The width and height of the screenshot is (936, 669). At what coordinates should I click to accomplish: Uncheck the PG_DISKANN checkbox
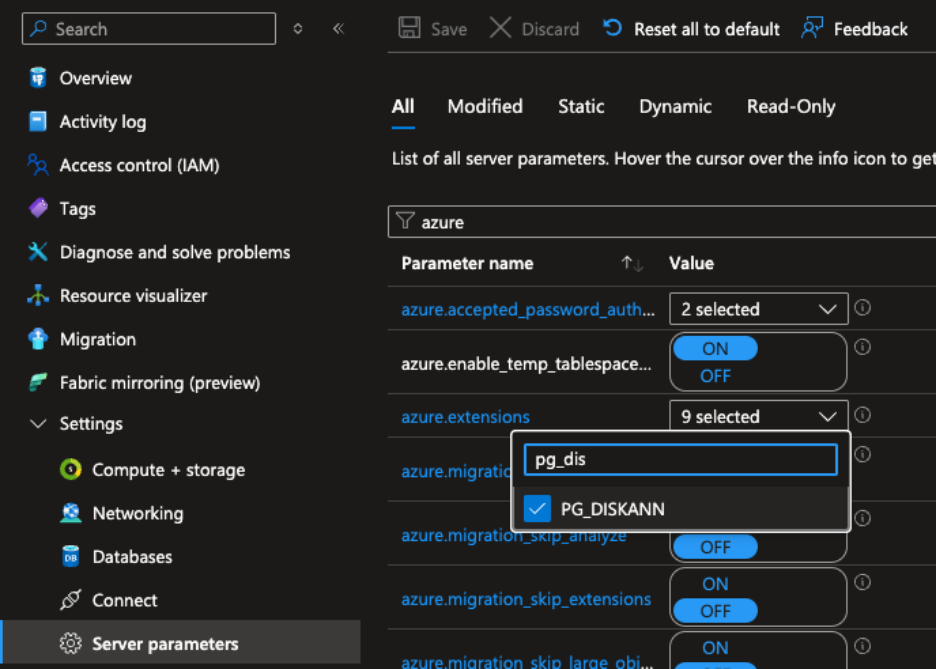click(538, 509)
